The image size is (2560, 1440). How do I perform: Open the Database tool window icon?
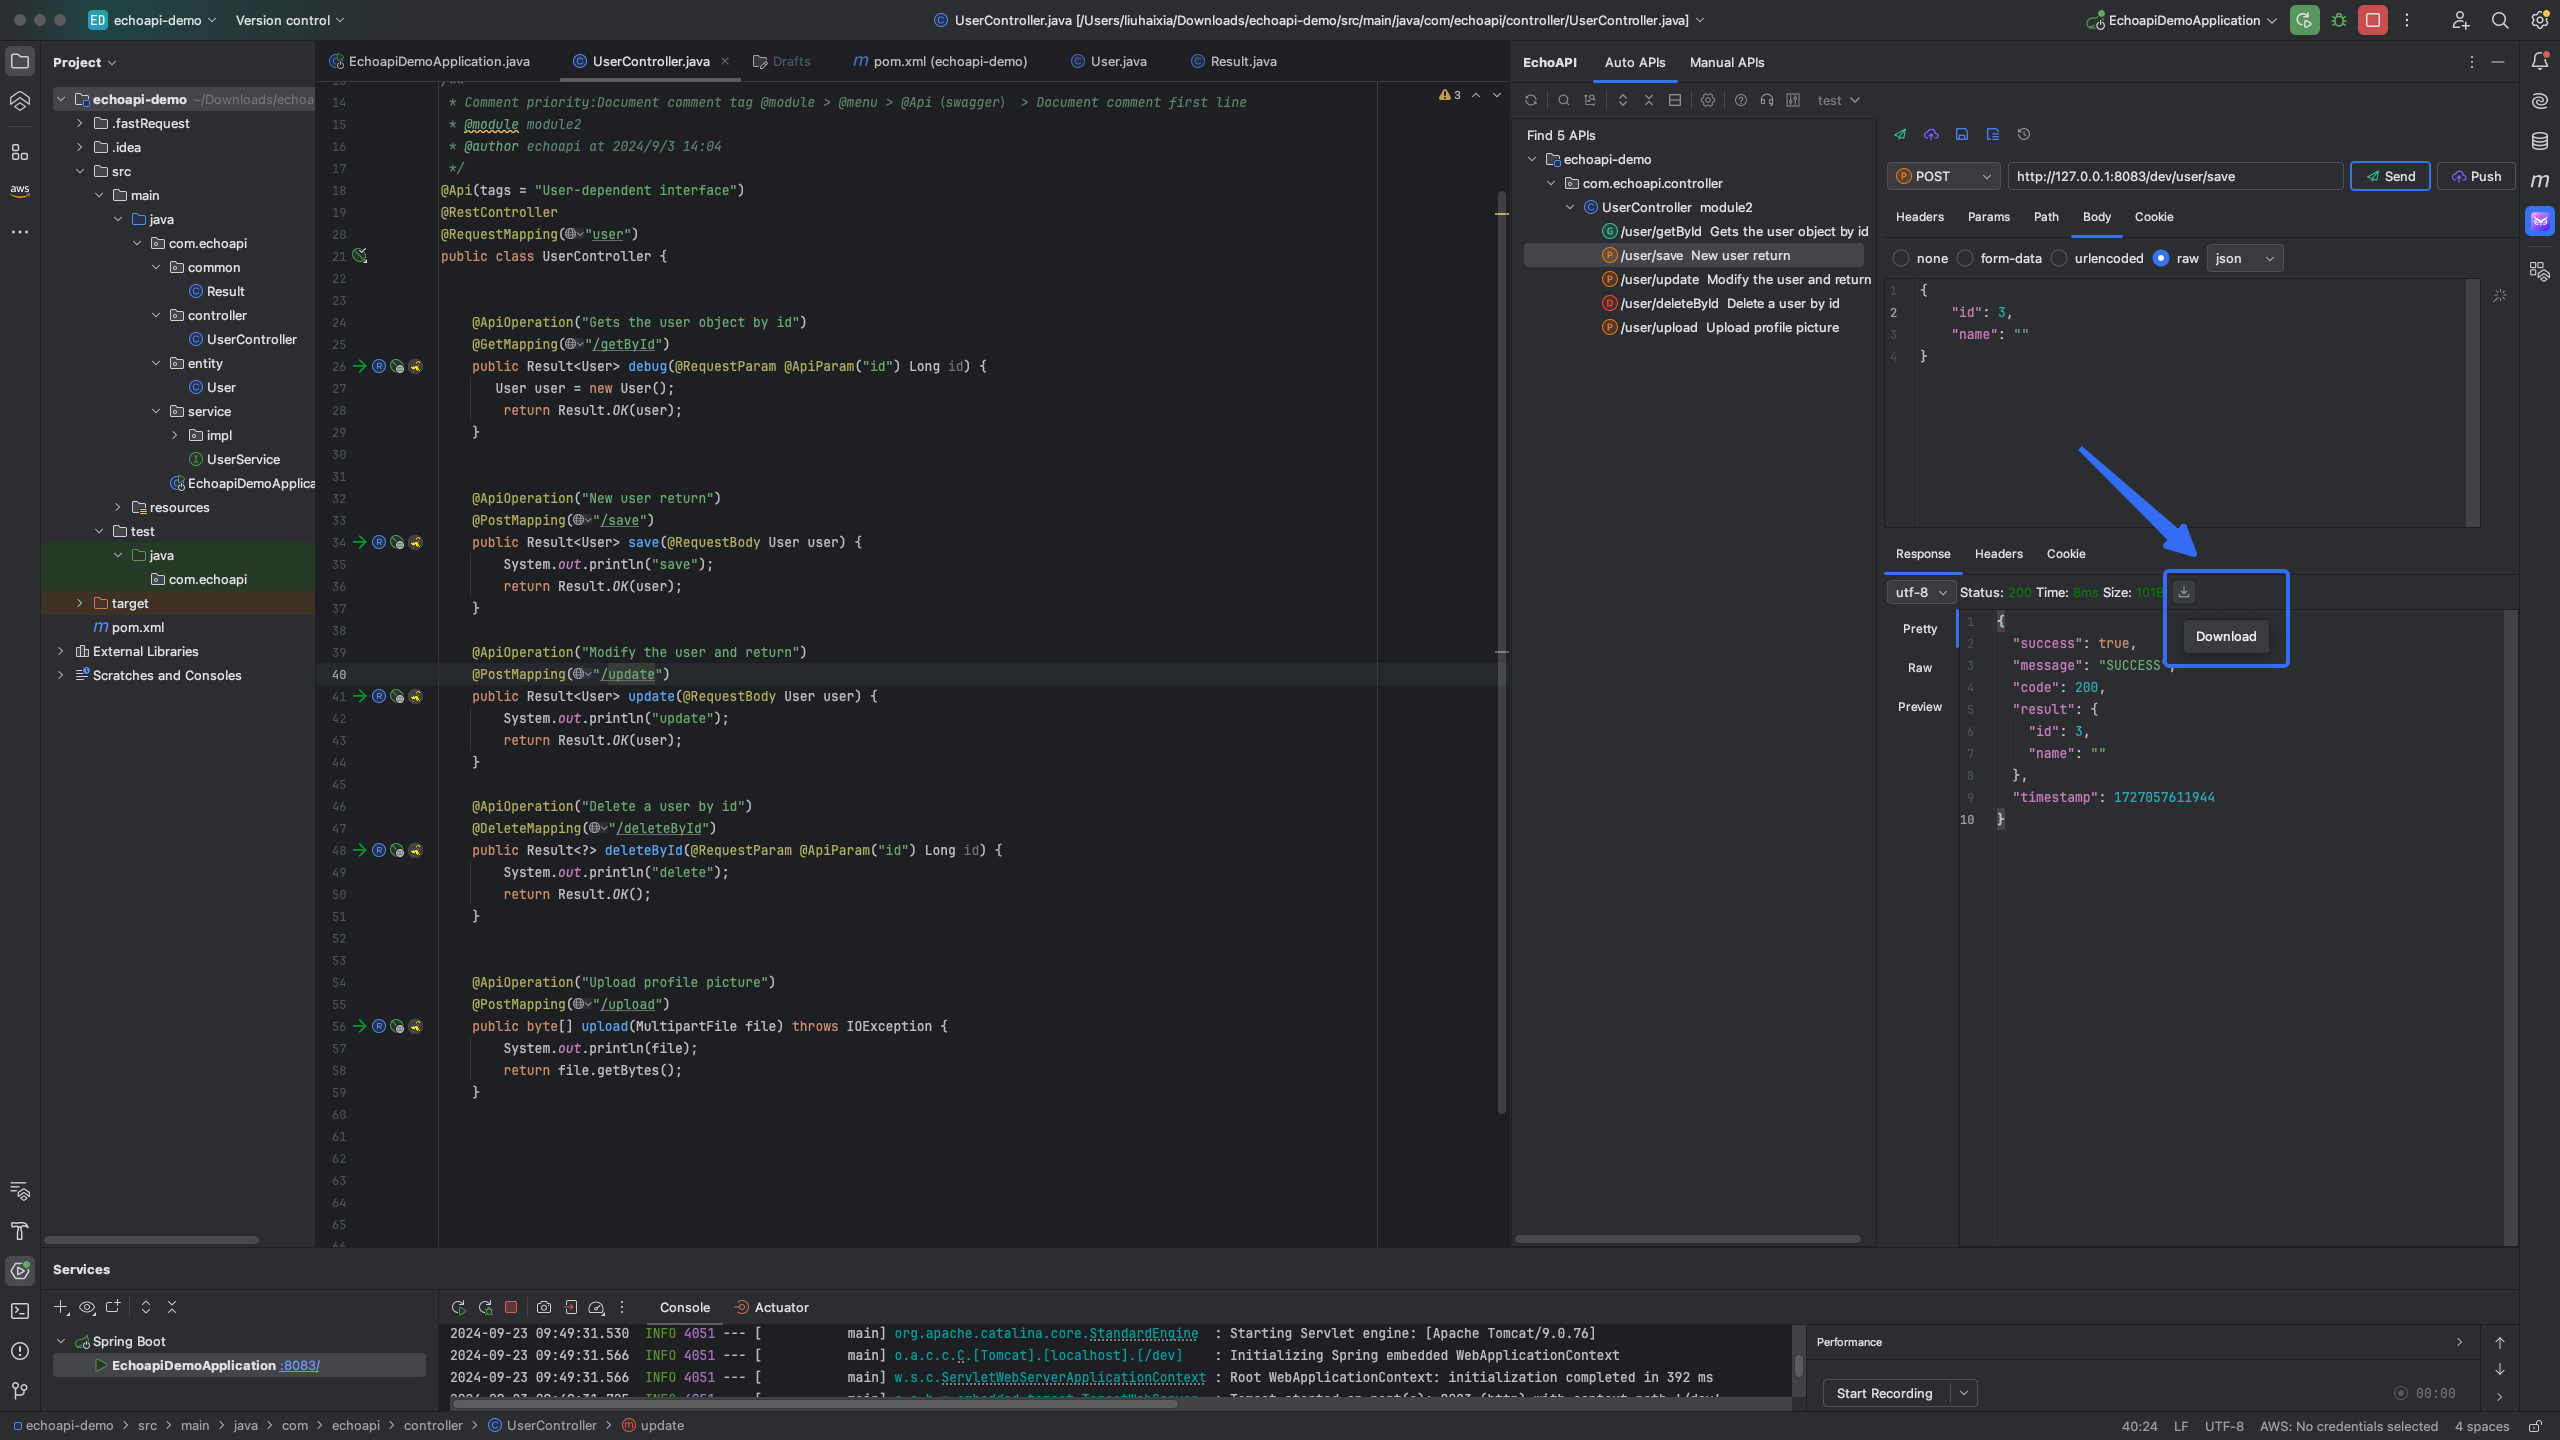[2540, 141]
